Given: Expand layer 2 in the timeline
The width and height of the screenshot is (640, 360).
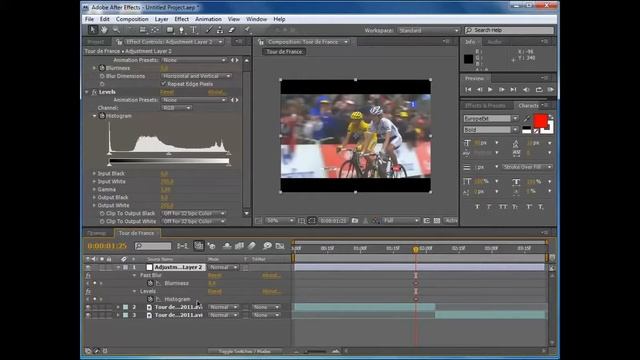Looking at the screenshot, I should click(x=118, y=307).
